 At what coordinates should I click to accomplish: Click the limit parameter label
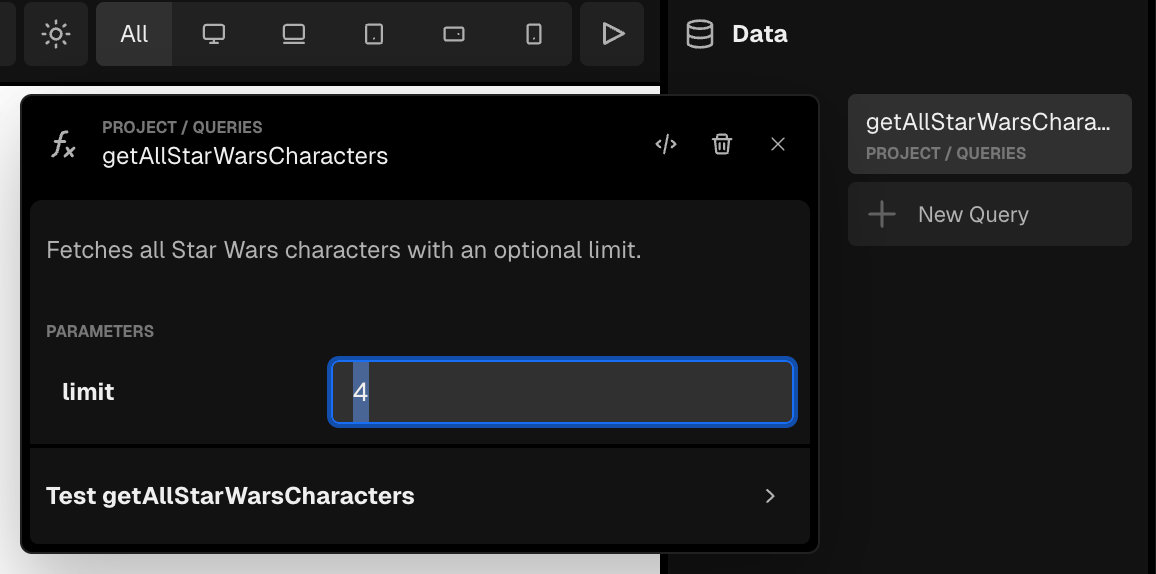tap(88, 392)
